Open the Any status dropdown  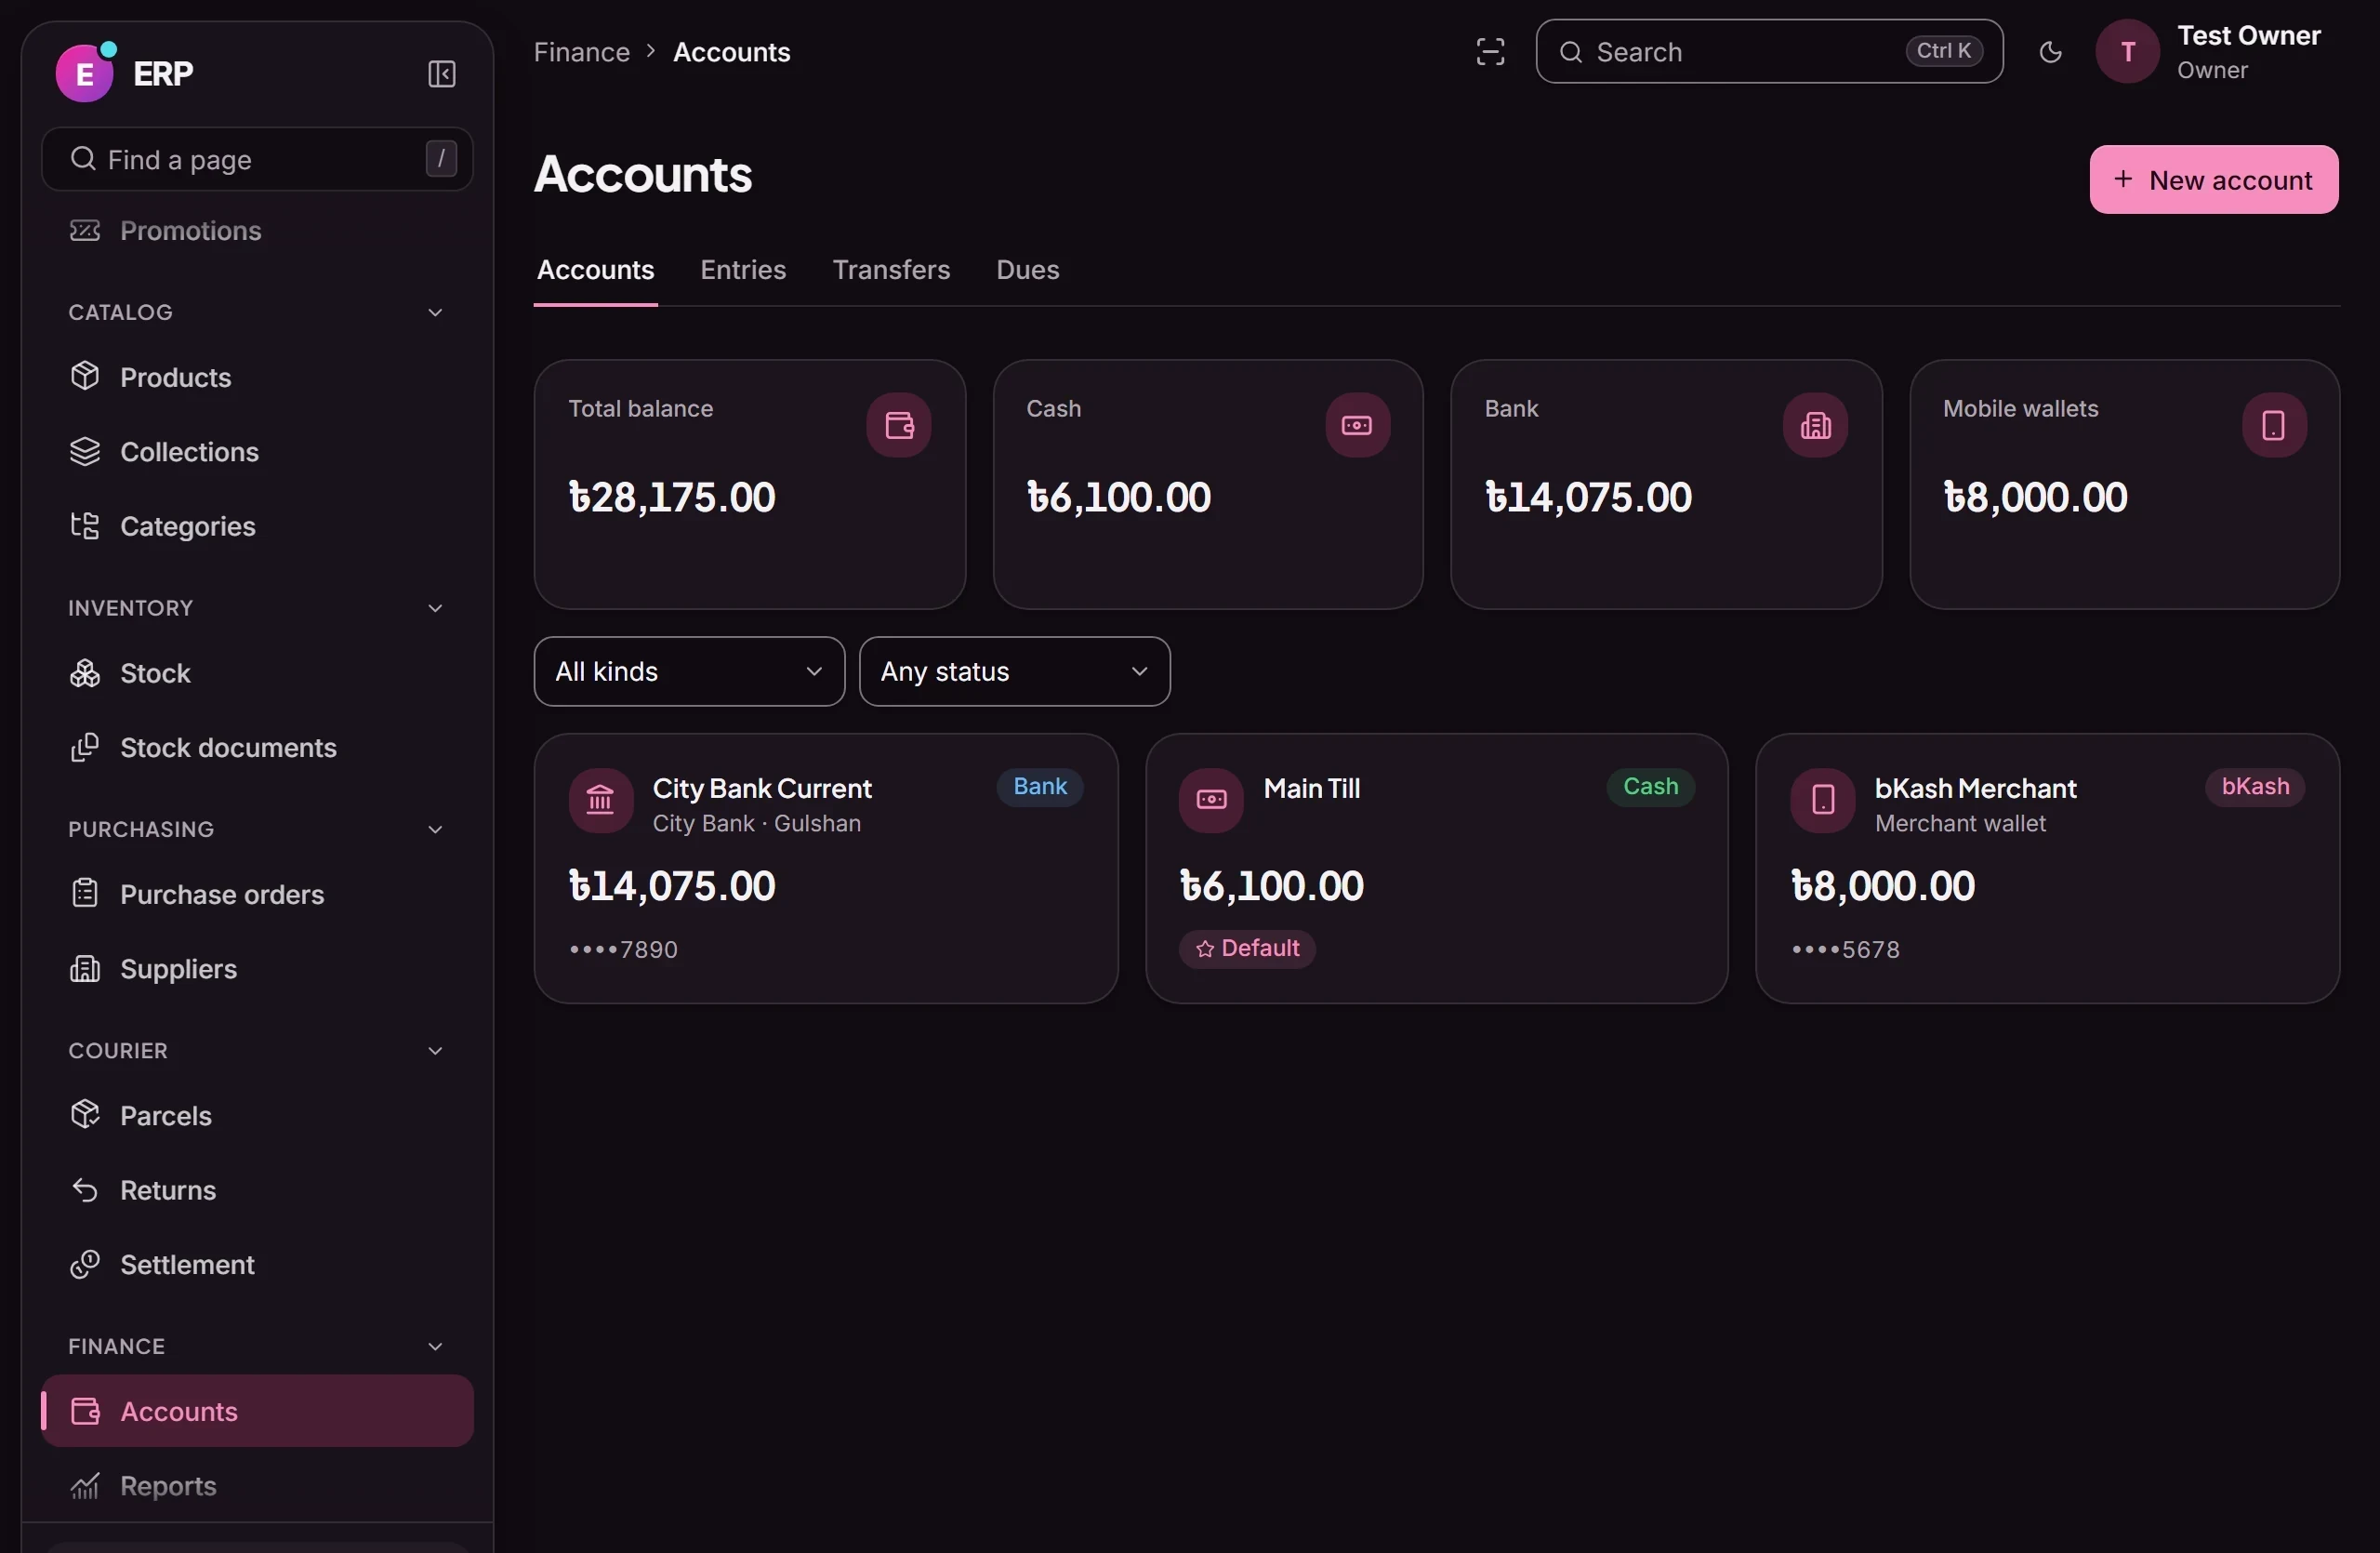coord(1014,672)
